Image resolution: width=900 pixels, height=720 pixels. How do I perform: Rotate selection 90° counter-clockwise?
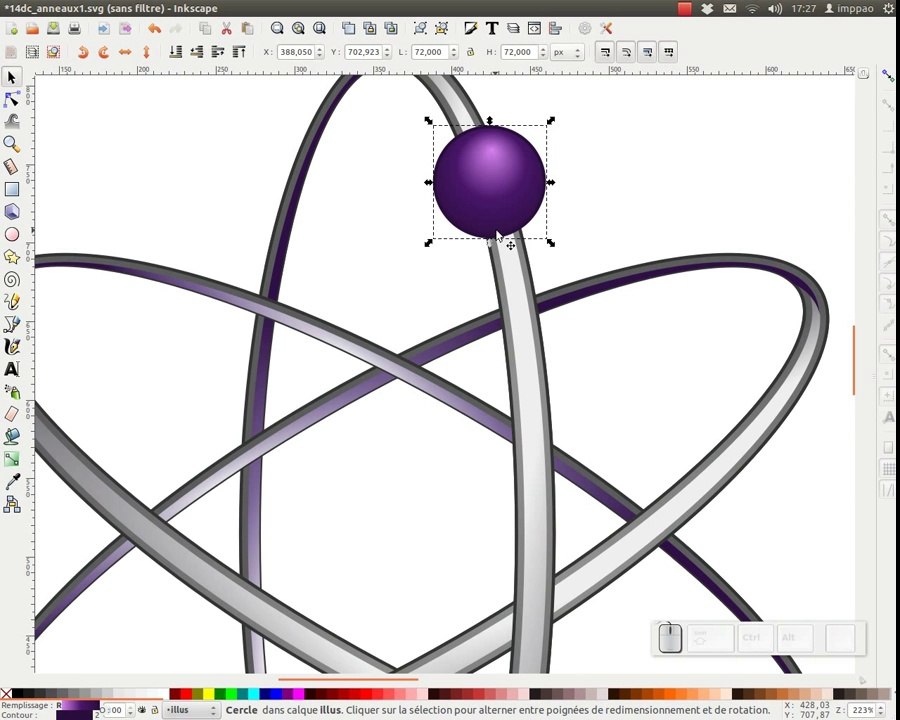click(82, 52)
